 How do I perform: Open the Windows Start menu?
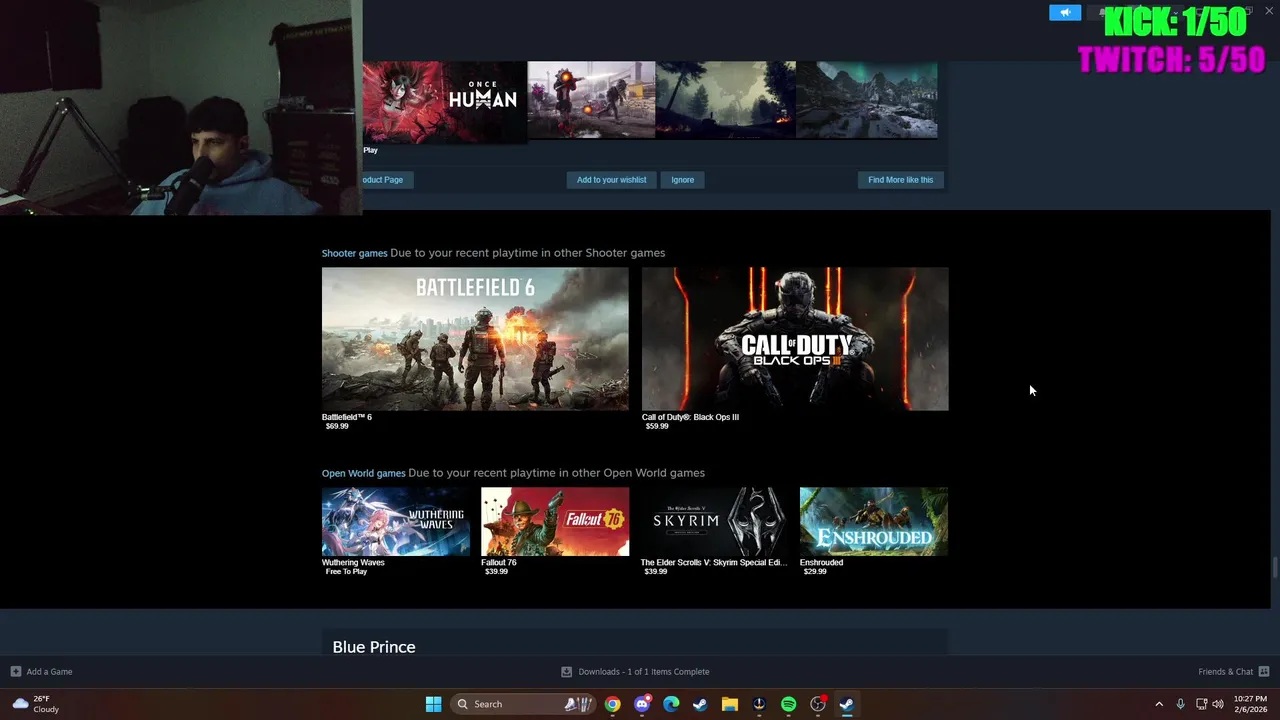click(x=433, y=704)
